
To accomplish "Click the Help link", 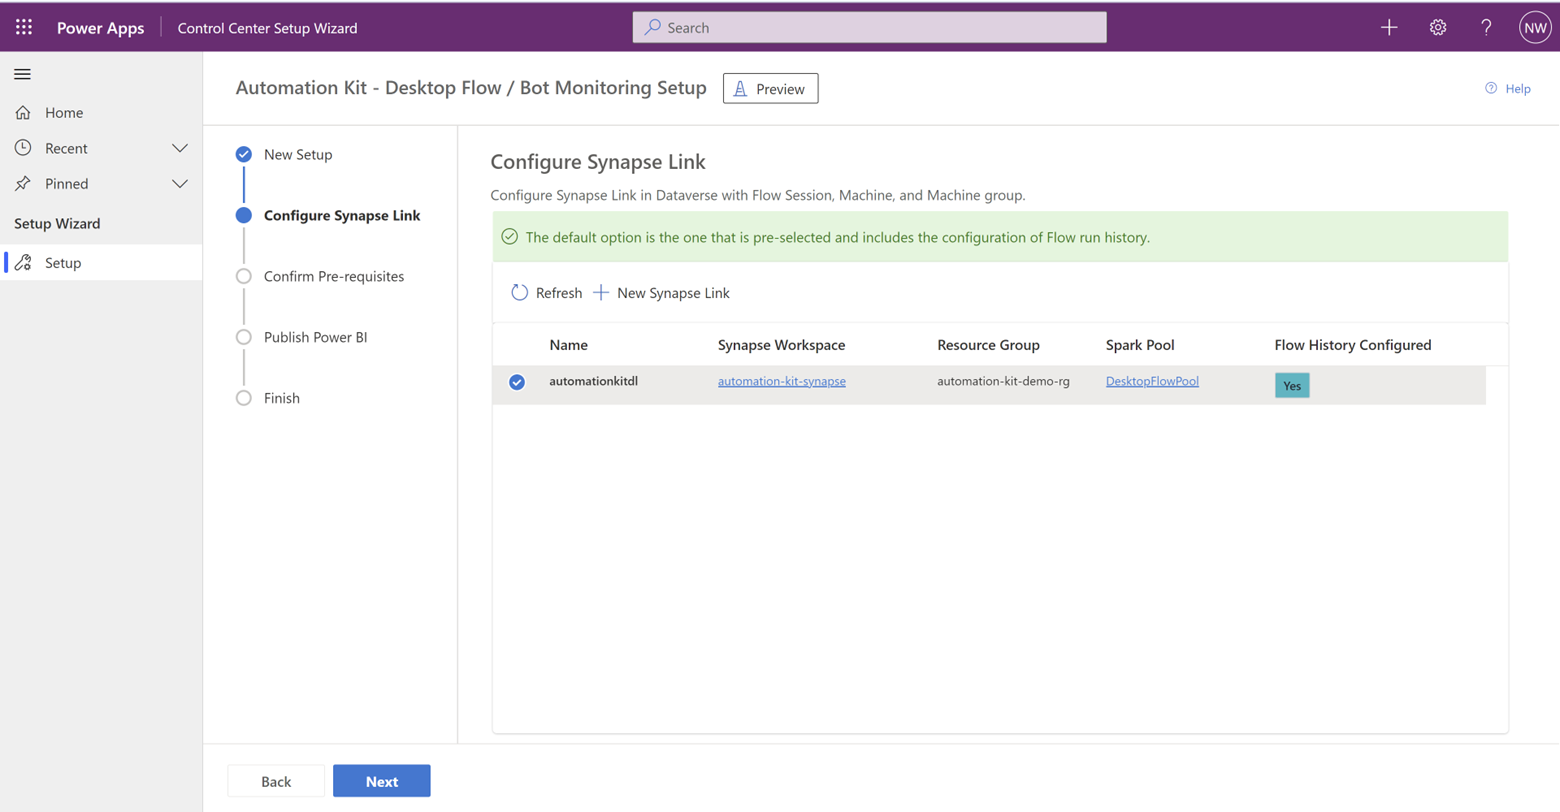I will click(x=1508, y=88).
